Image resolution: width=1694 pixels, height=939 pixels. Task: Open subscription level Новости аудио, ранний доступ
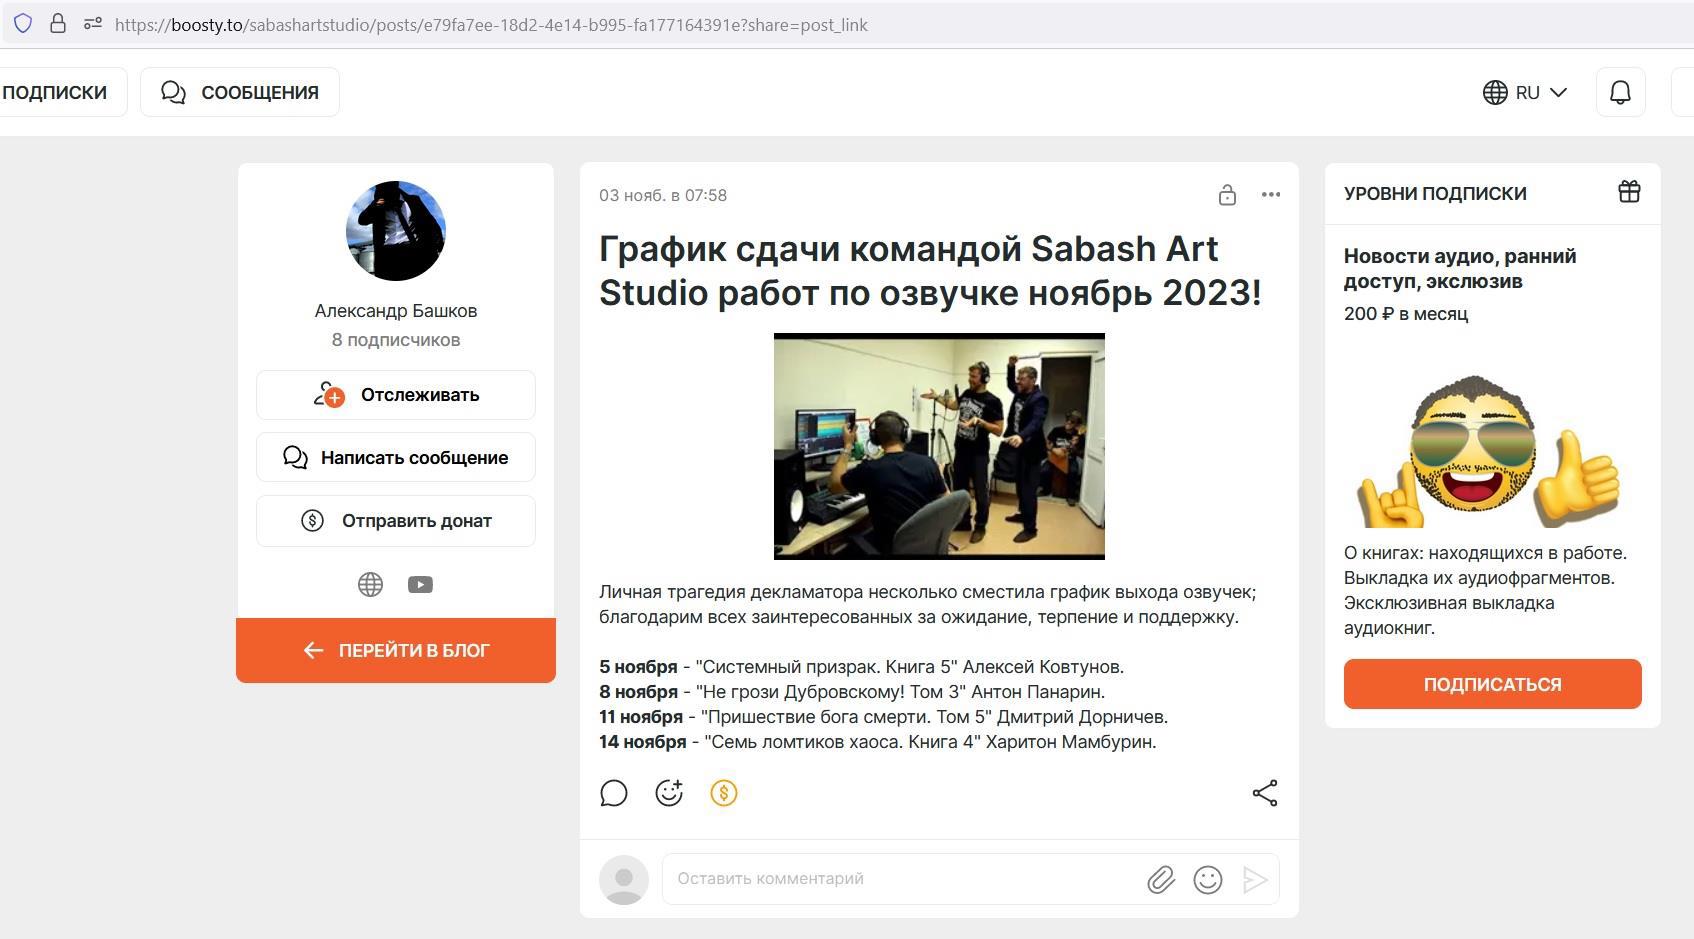tap(1460, 268)
